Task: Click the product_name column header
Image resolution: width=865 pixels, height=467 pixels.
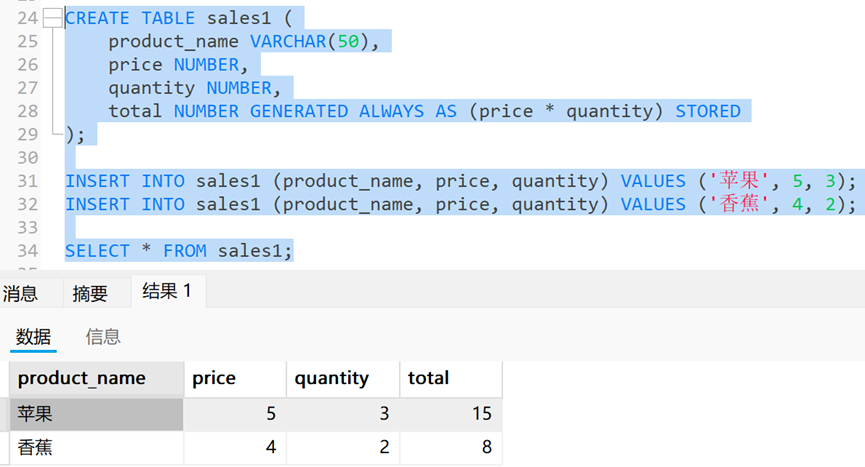Action: pos(82,378)
